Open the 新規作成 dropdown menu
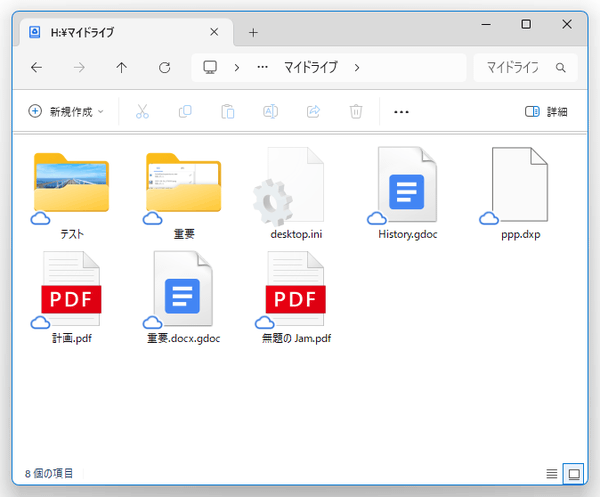Image resolution: width=600 pixels, height=497 pixels. (x=66, y=112)
